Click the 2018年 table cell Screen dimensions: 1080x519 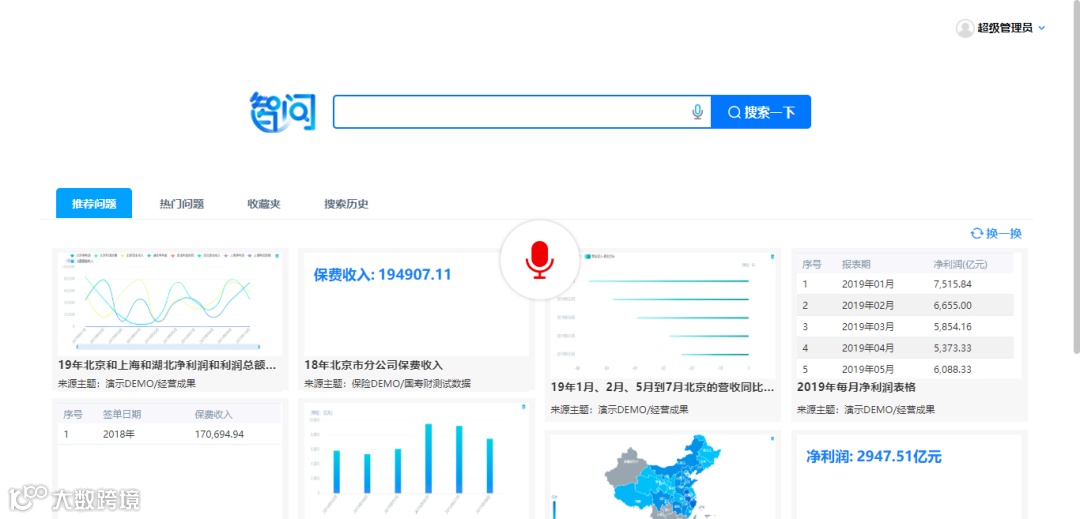click(118, 434)
